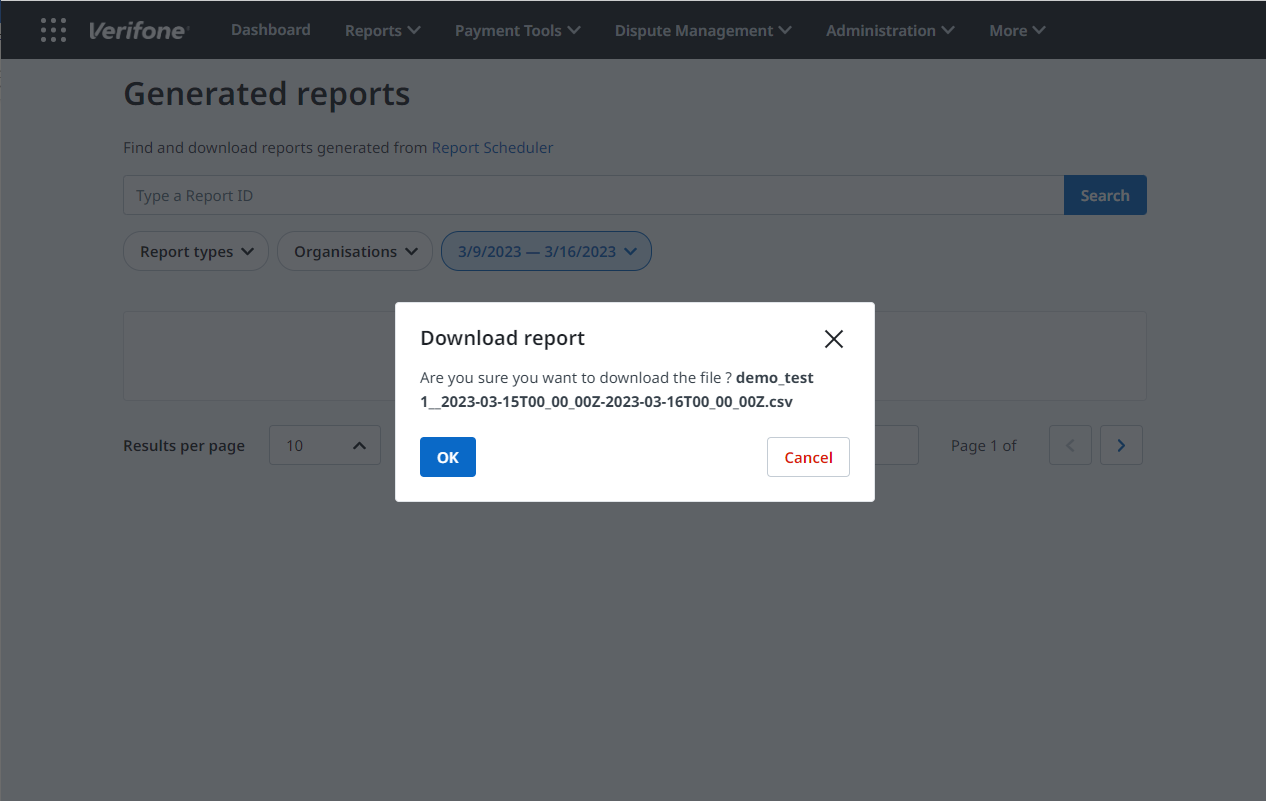Expand the Reports menu
The width and height of the screenshot is (1266, 801).
[x=383, y=30]
